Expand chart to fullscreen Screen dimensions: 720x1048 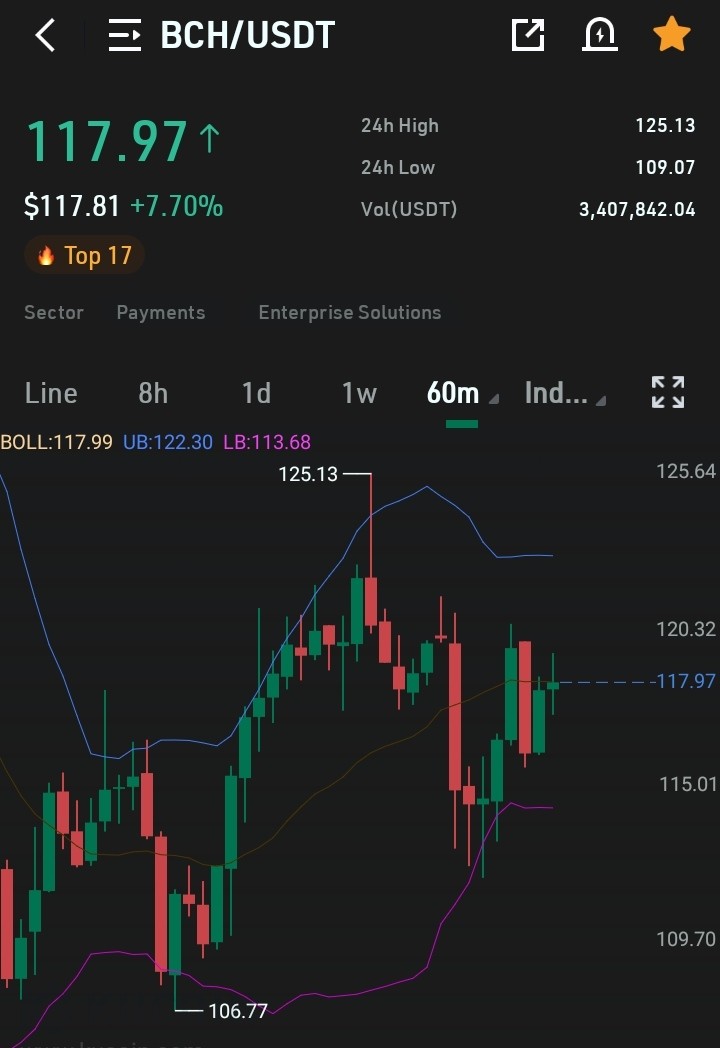pyautogui.click(x=668, y=392)
